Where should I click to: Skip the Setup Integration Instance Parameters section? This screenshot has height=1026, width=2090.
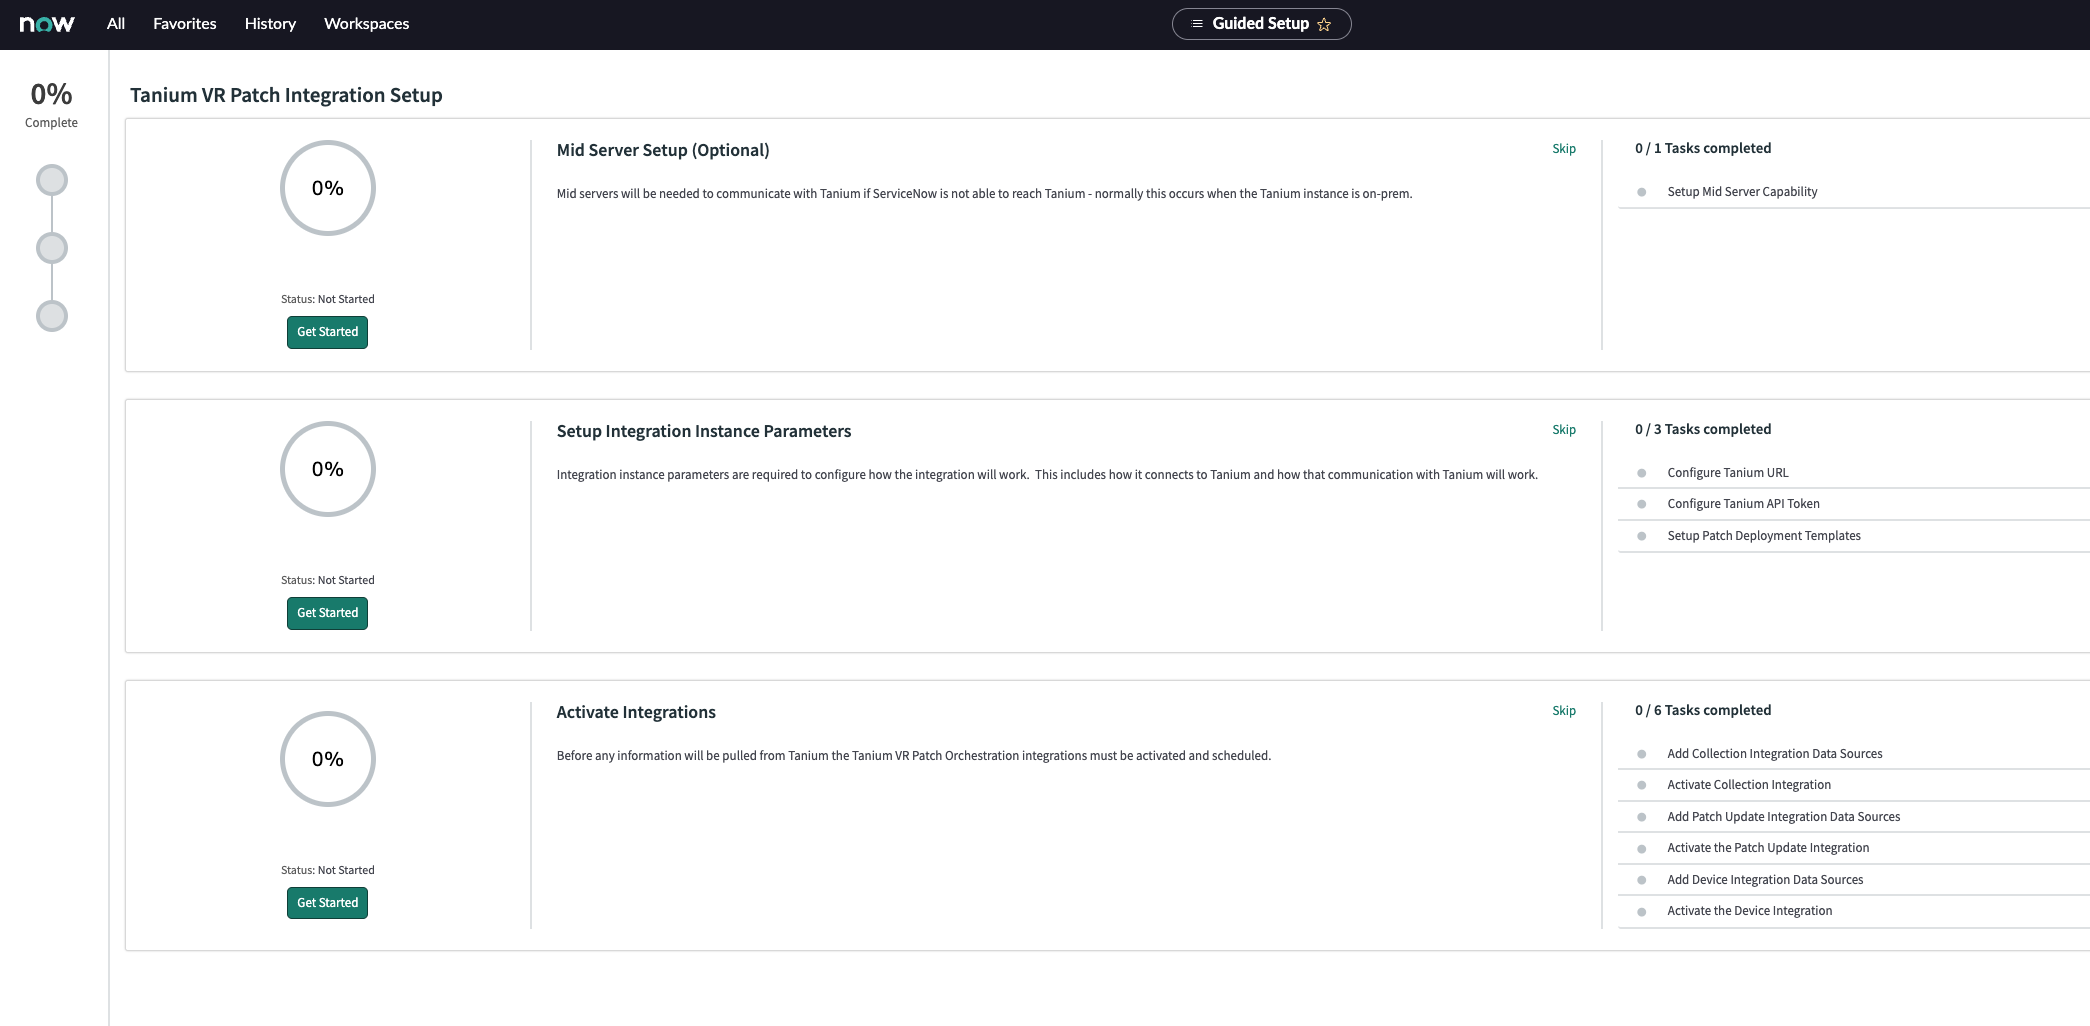[x=1564, y=430]
